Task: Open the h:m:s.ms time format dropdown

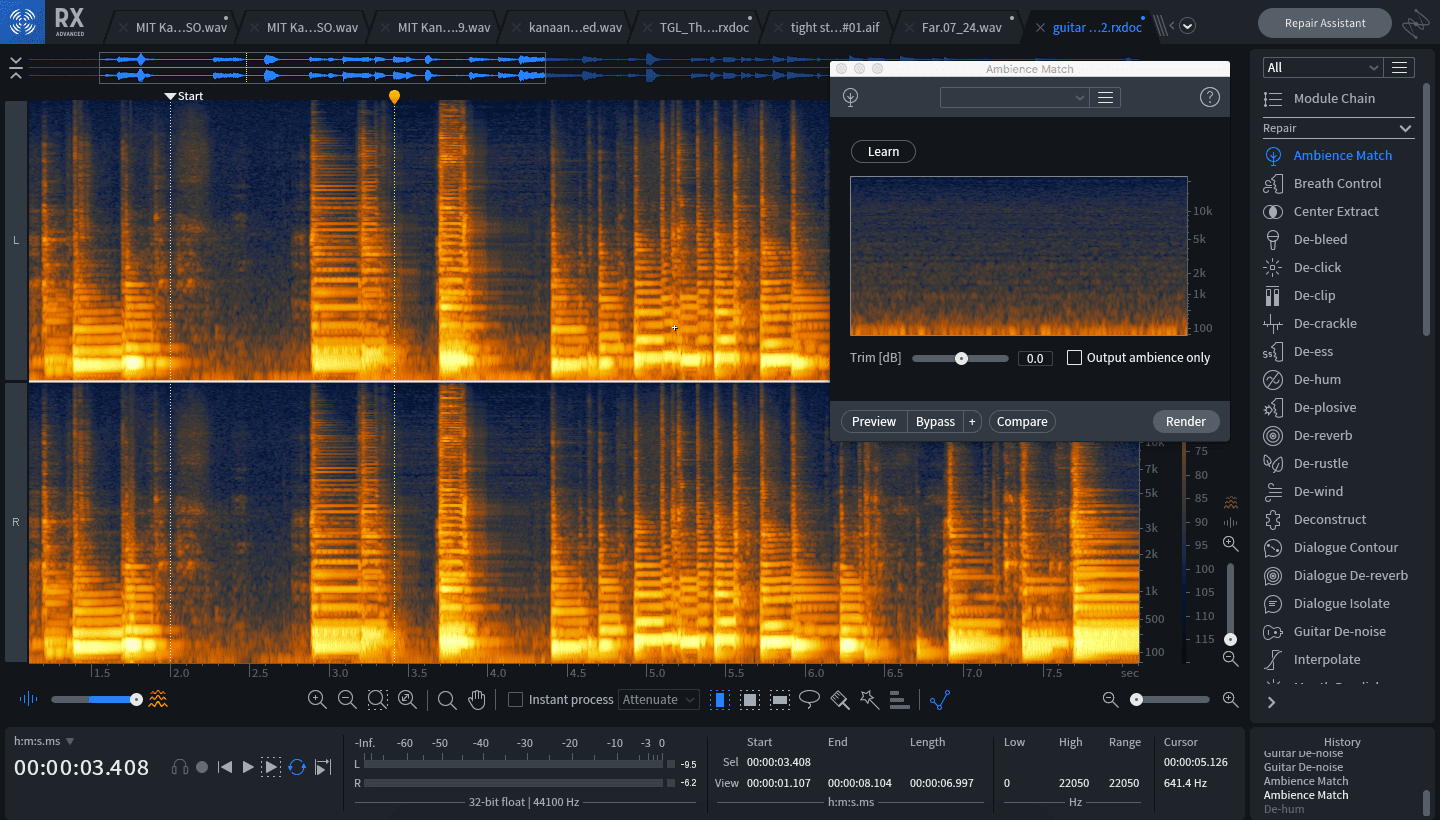Action: click(x=44, y=741)
